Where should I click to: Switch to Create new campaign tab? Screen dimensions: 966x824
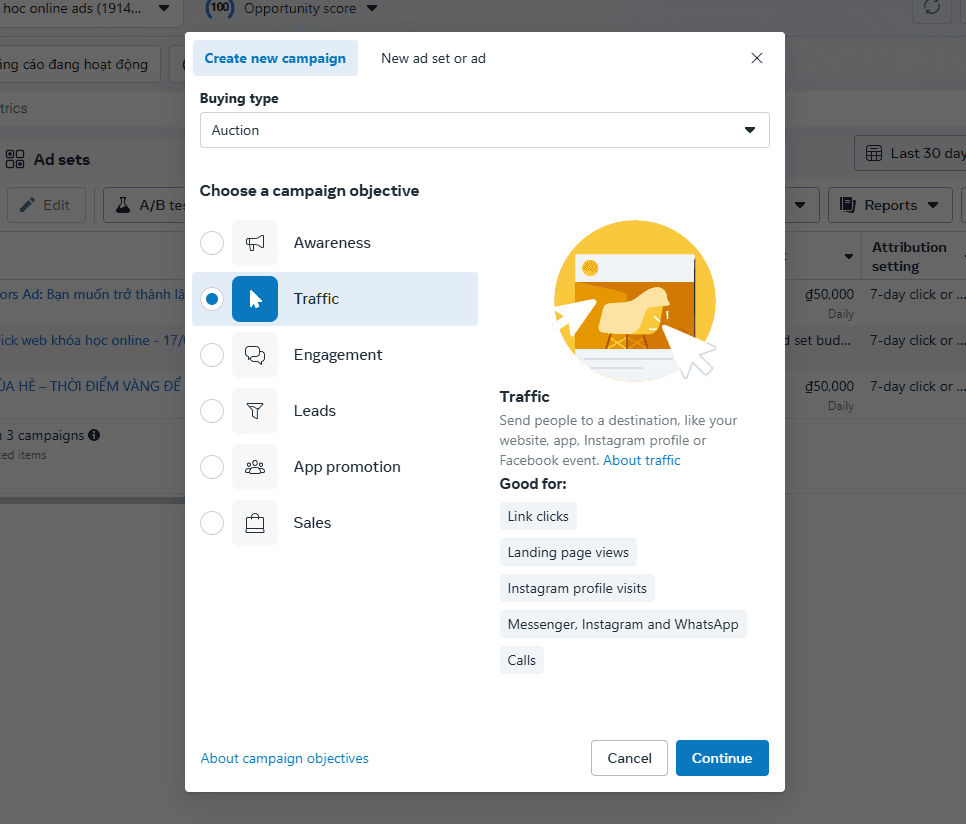[275, 58]
